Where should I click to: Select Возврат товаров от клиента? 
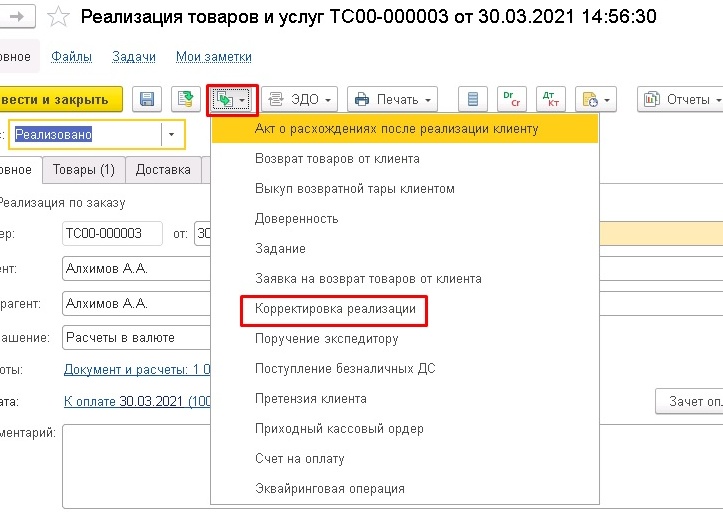405,159
